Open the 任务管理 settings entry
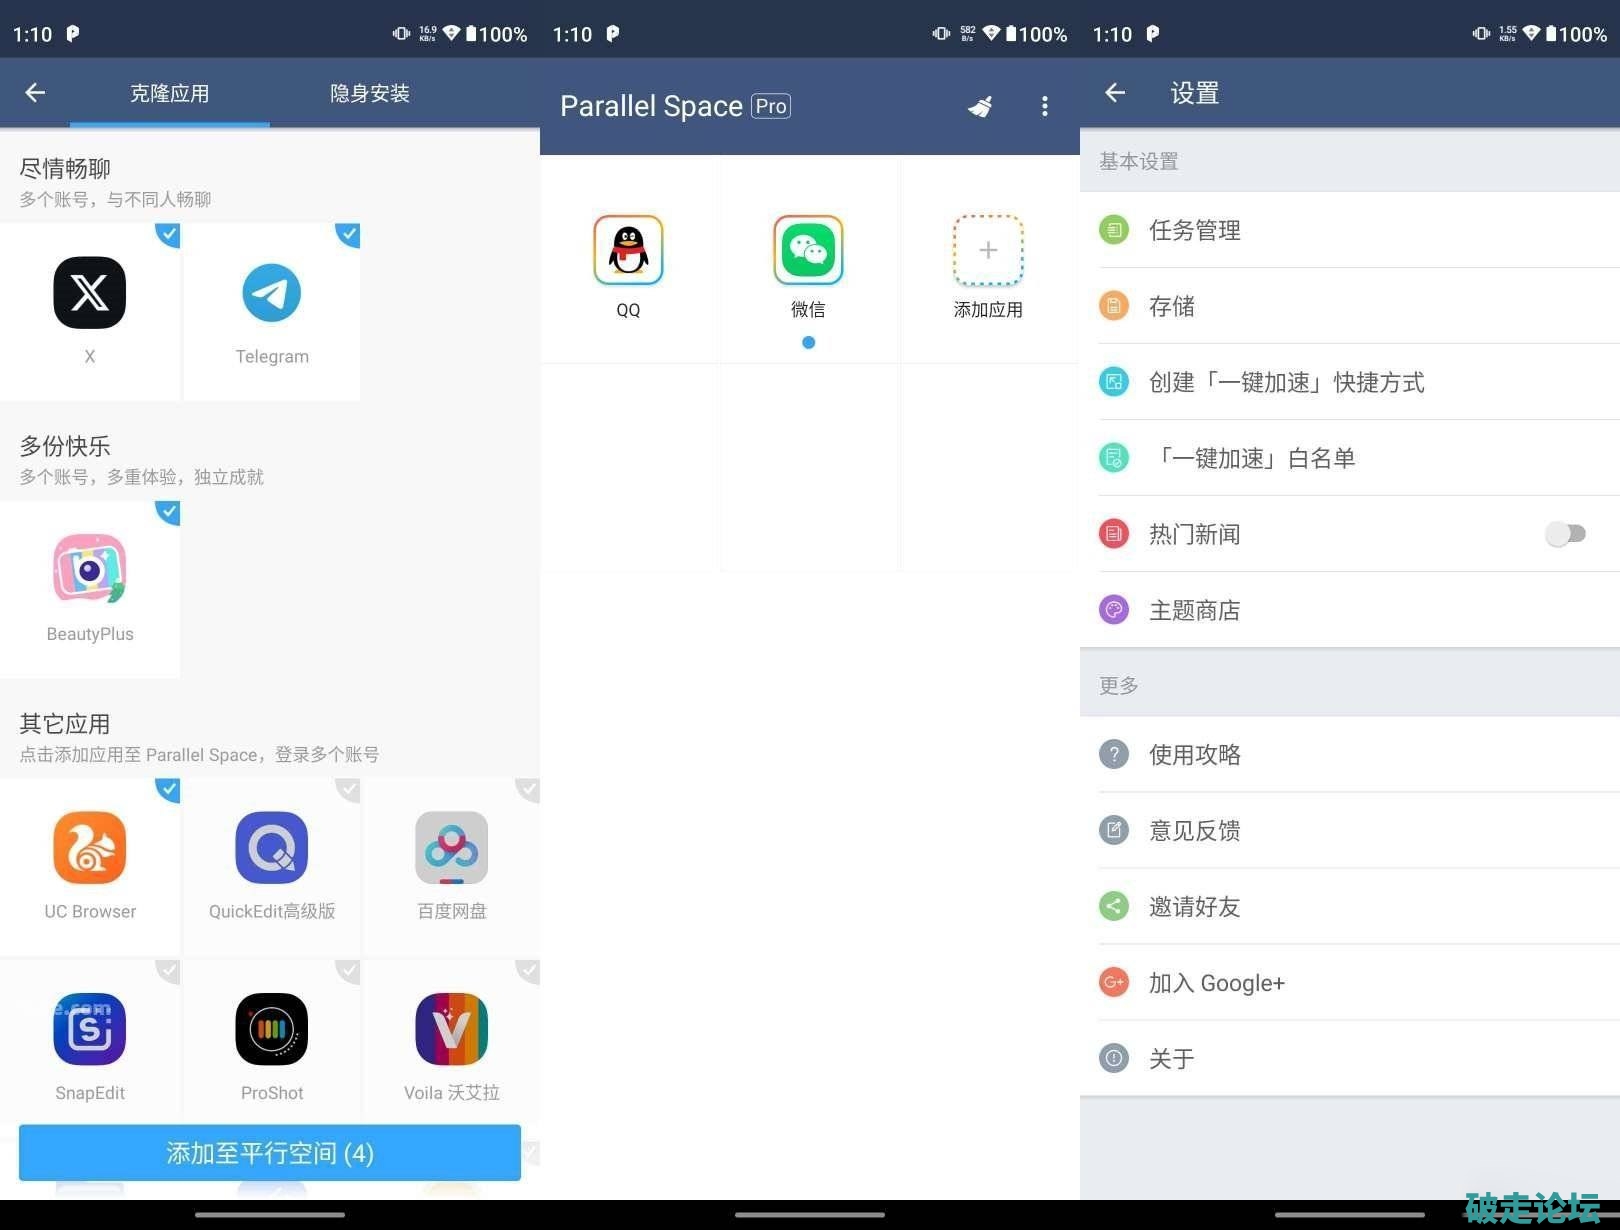 point(1350,230)
